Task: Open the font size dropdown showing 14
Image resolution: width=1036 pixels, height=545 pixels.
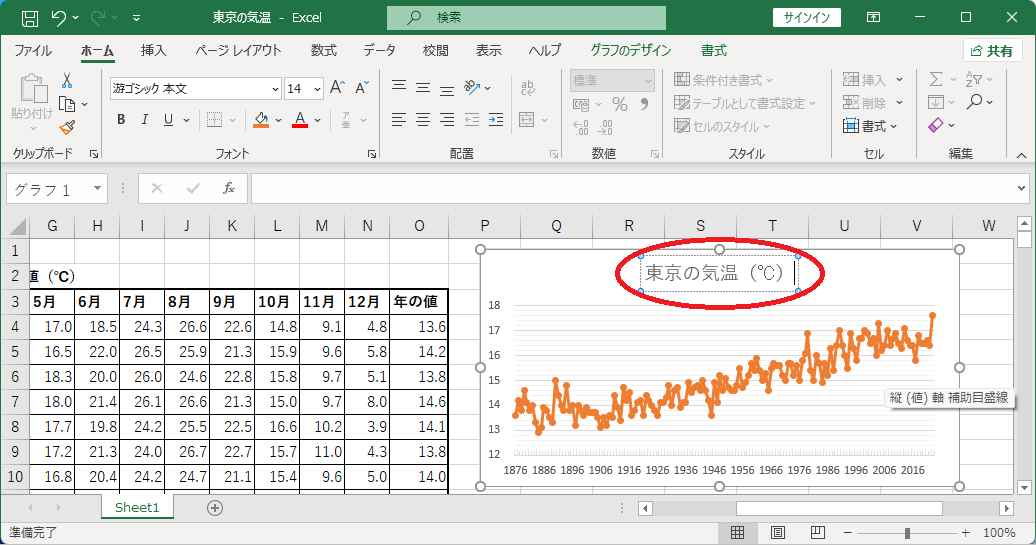Action: pyautogui.click(x=318, y=89)
